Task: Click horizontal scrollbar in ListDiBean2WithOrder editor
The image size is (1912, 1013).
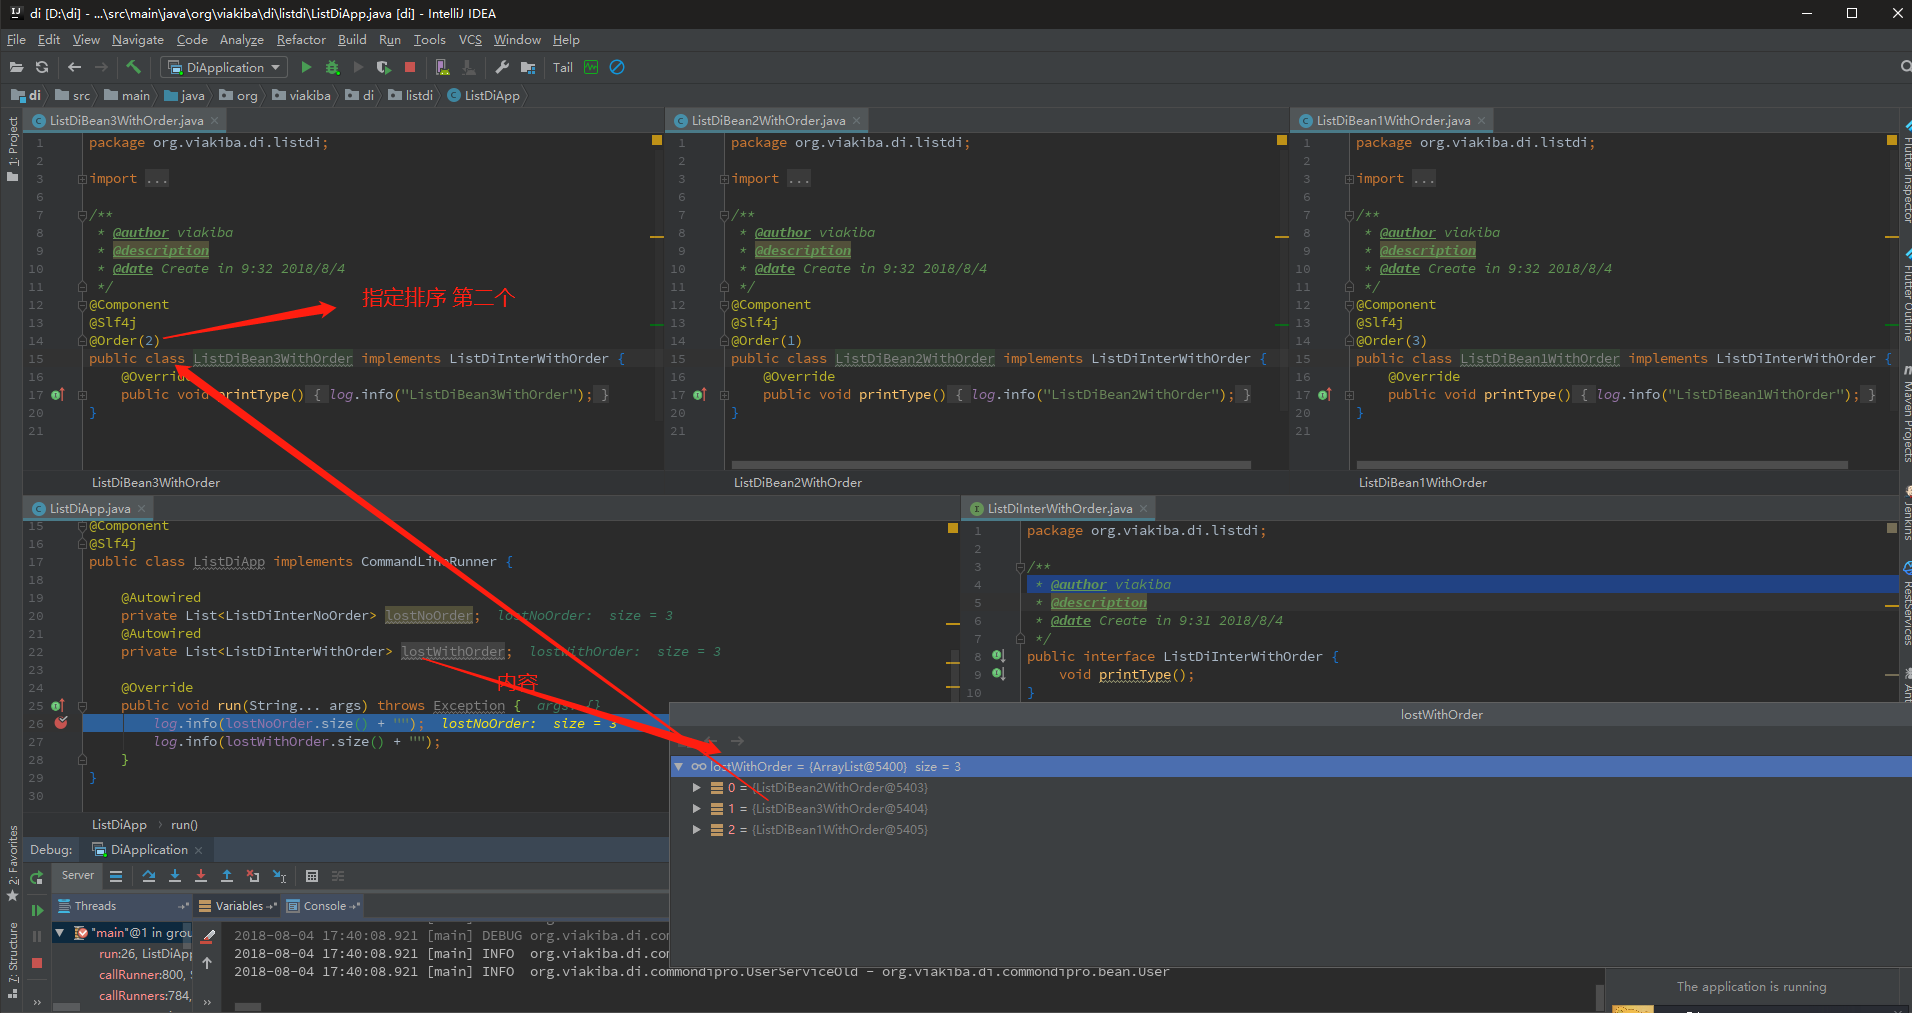Action: tap(991, 465)
